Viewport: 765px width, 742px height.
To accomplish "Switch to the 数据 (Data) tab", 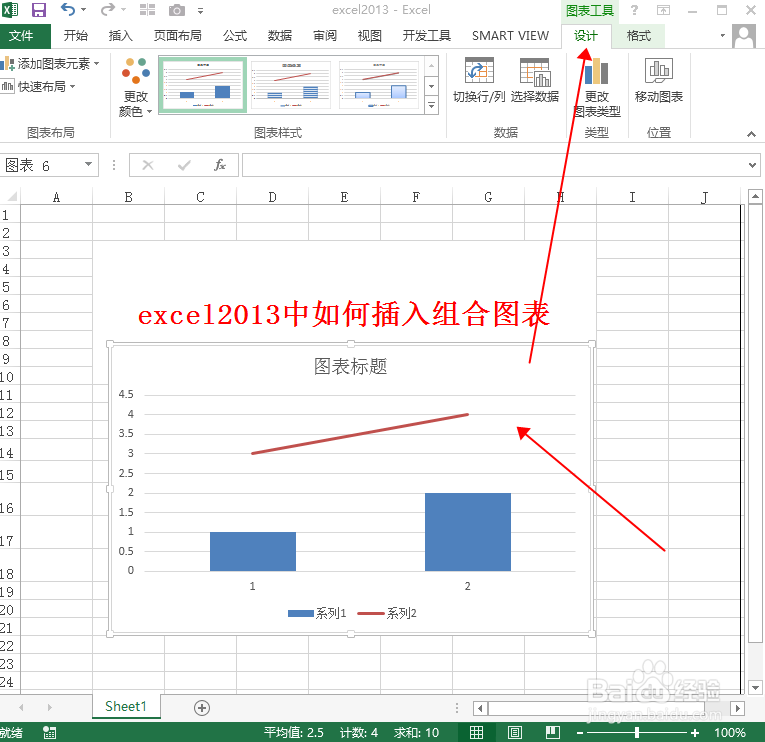I will click(280, 36).
